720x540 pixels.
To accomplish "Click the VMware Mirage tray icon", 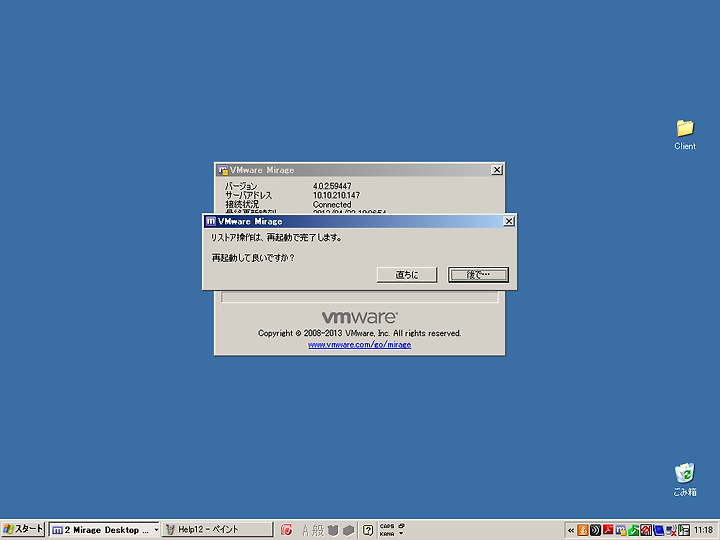I will pyautogui.click(x=621, y=530).
